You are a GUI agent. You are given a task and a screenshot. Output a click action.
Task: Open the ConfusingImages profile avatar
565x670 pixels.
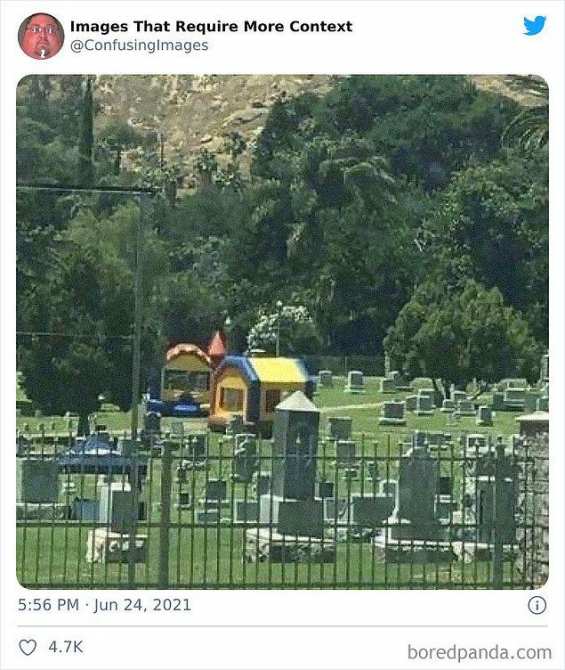tap(41, 36)
